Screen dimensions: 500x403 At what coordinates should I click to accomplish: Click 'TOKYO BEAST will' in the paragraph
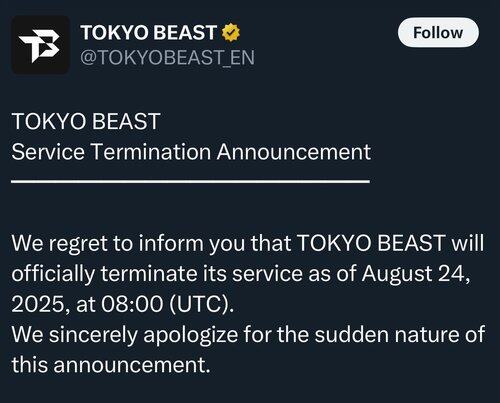tap(390, 243)
